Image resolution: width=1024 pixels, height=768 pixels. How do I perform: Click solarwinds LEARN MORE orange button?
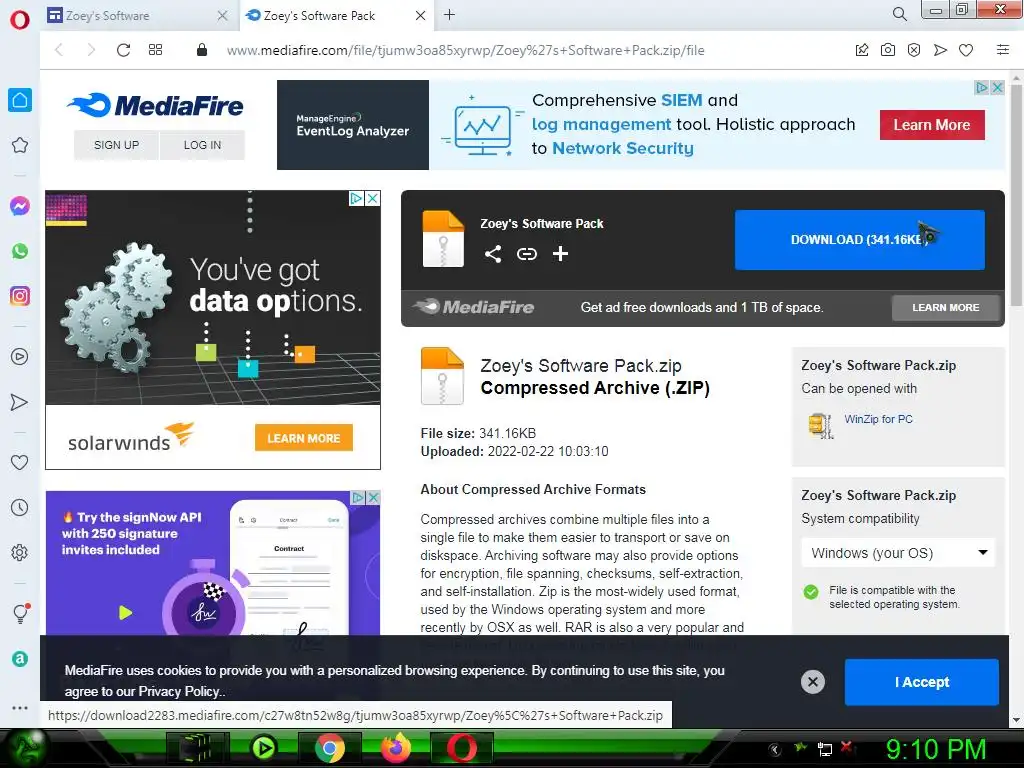point(304,438)
